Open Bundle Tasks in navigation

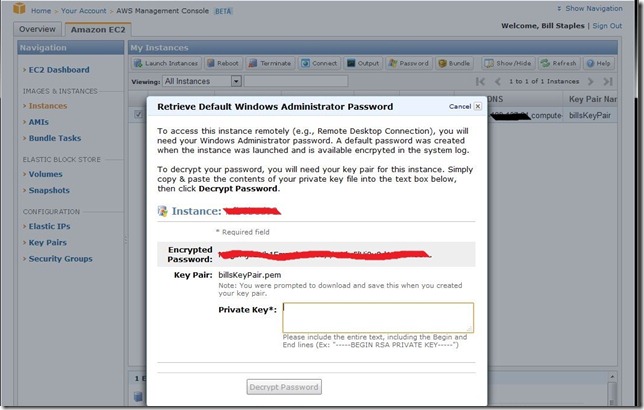click(55, 138)
